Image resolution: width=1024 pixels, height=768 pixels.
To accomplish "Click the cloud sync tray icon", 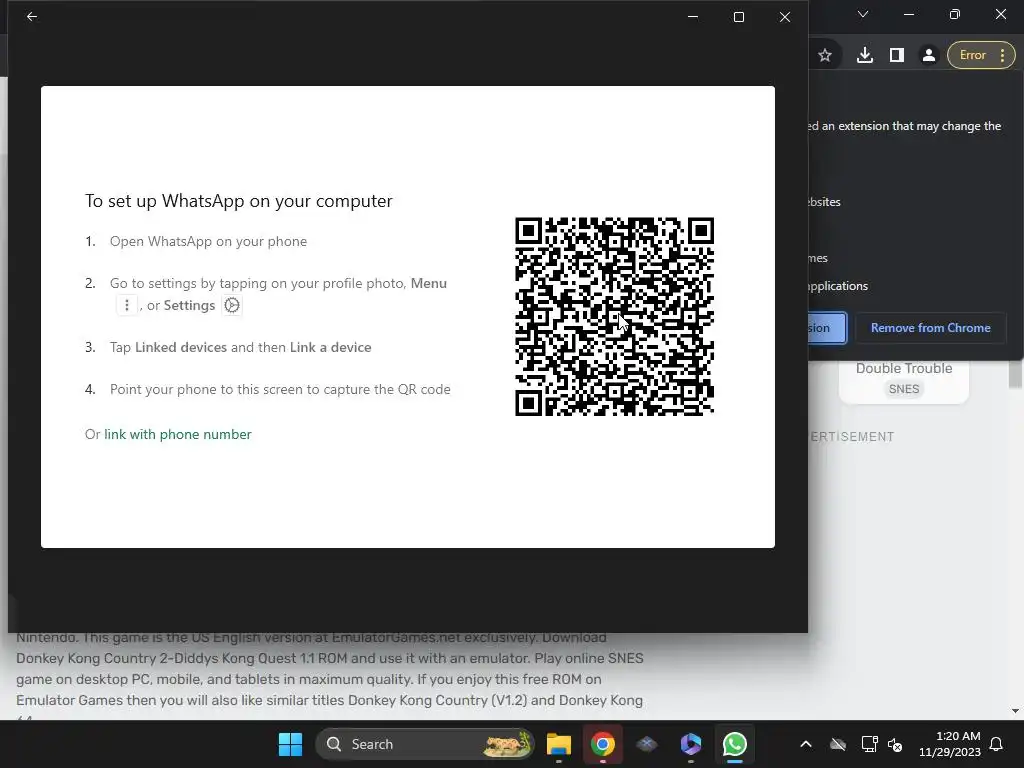I will pos(838,744).
